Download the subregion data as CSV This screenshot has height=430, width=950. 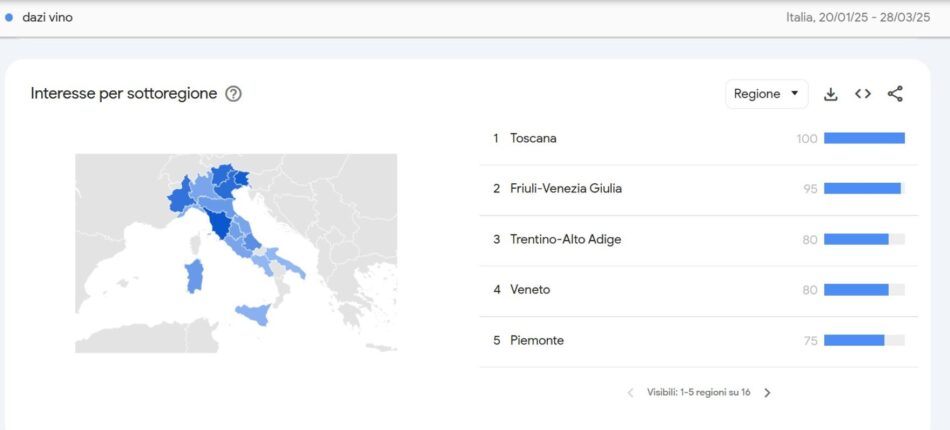[x=830, y=94]
